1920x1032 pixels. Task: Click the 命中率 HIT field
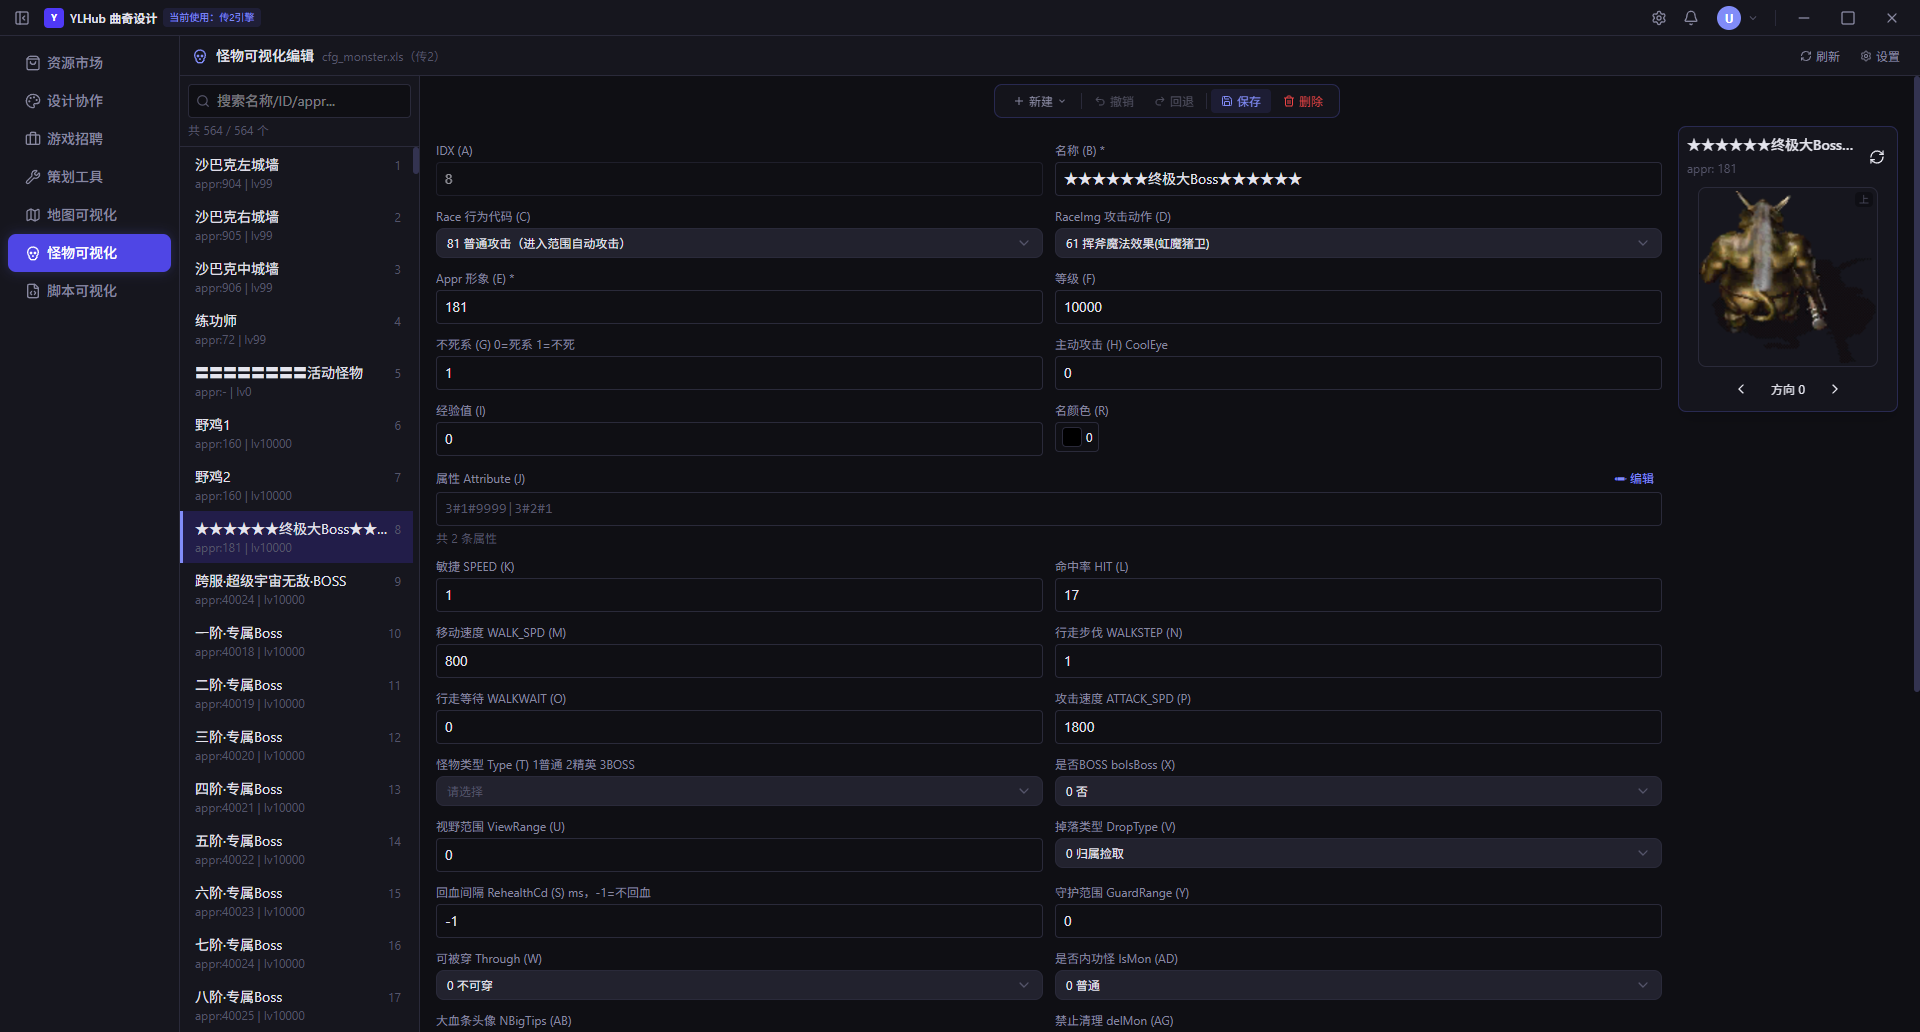click(x=1358, y=595)
